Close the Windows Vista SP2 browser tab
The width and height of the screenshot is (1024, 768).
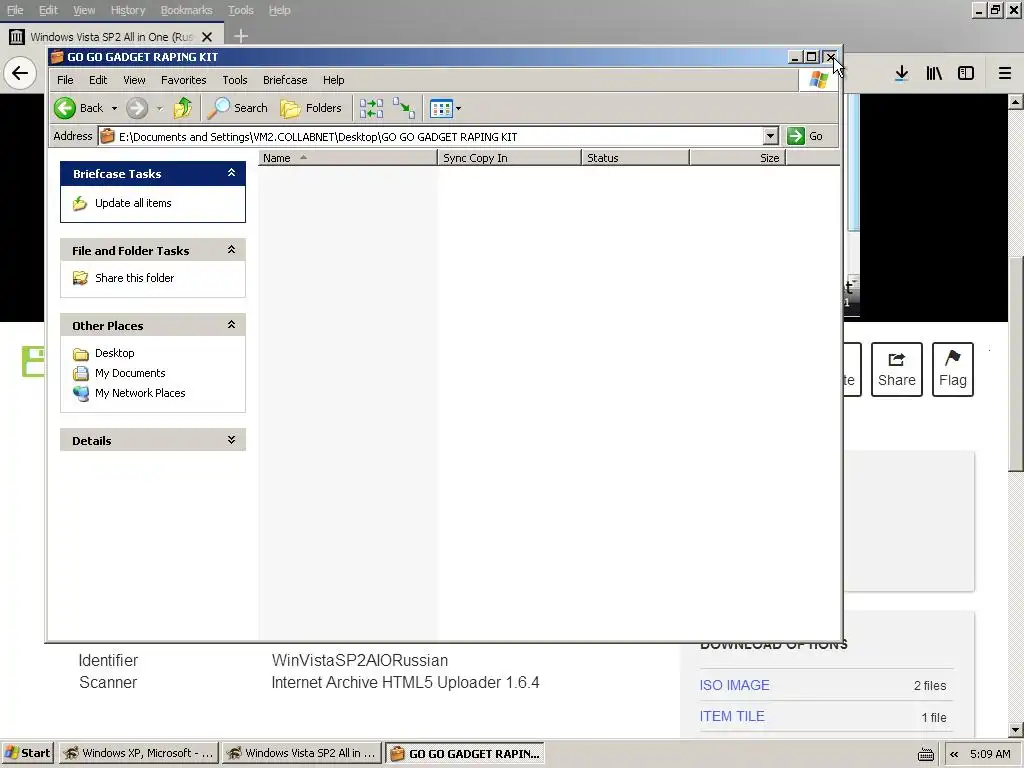point(207,37)
